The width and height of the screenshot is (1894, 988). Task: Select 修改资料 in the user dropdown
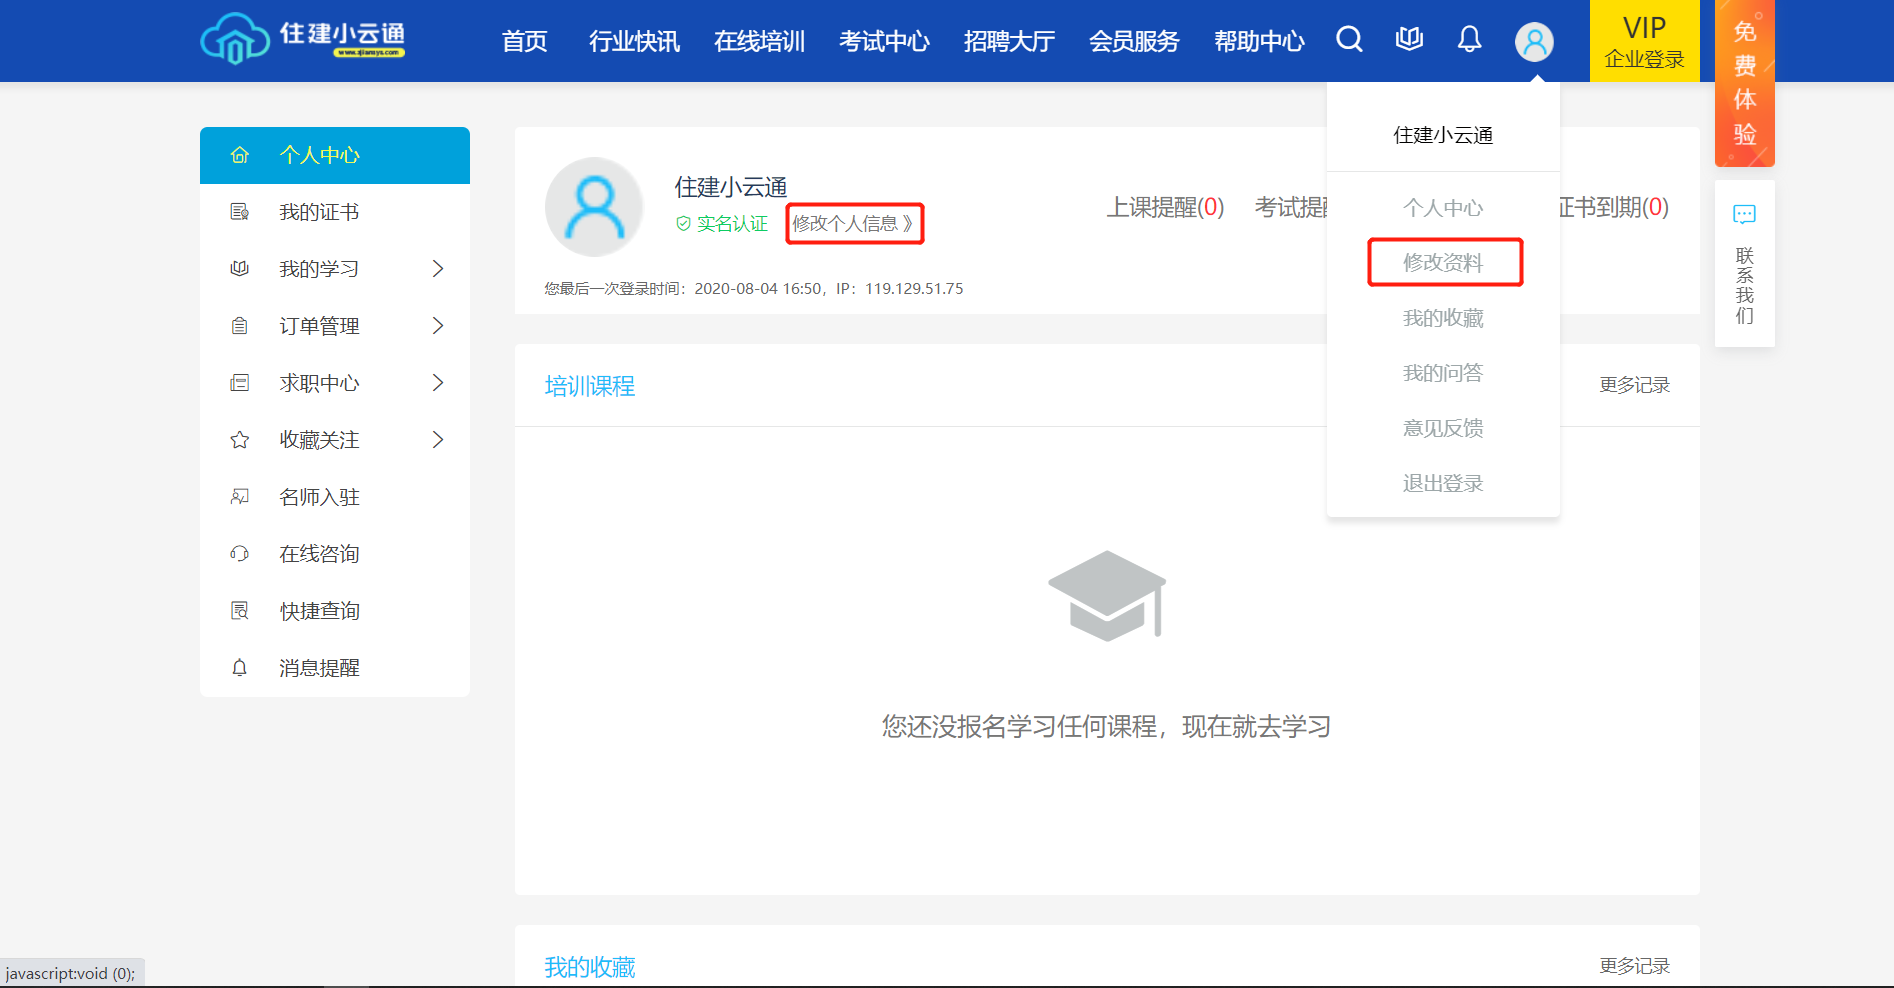[x=1443, y=263]
